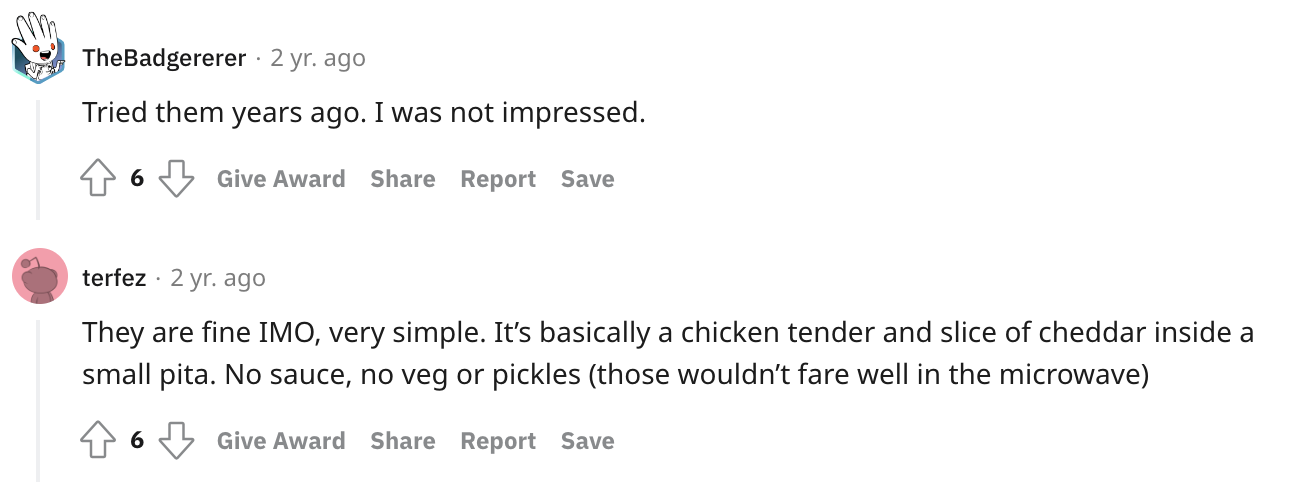Collapse terfez's comment thread line
This screenshot has width=1290, height=482.
tap(38, 400)
